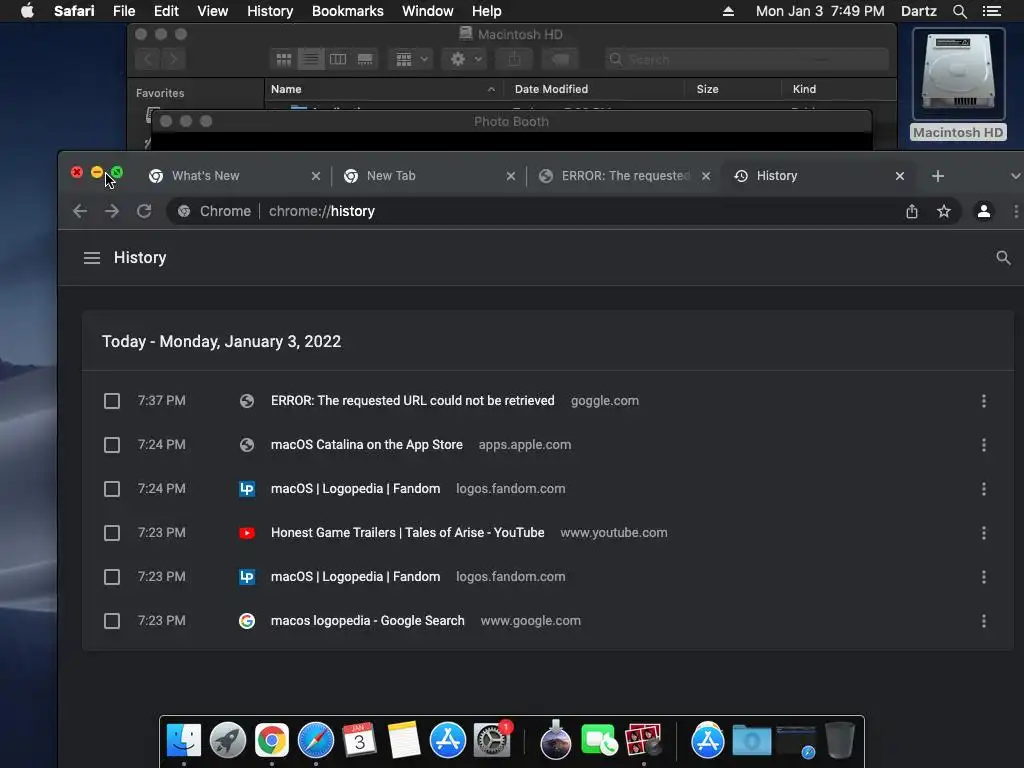Screen dimensions: 1024x768
Task: Open the Apple menu
Action: click(27, 11)
